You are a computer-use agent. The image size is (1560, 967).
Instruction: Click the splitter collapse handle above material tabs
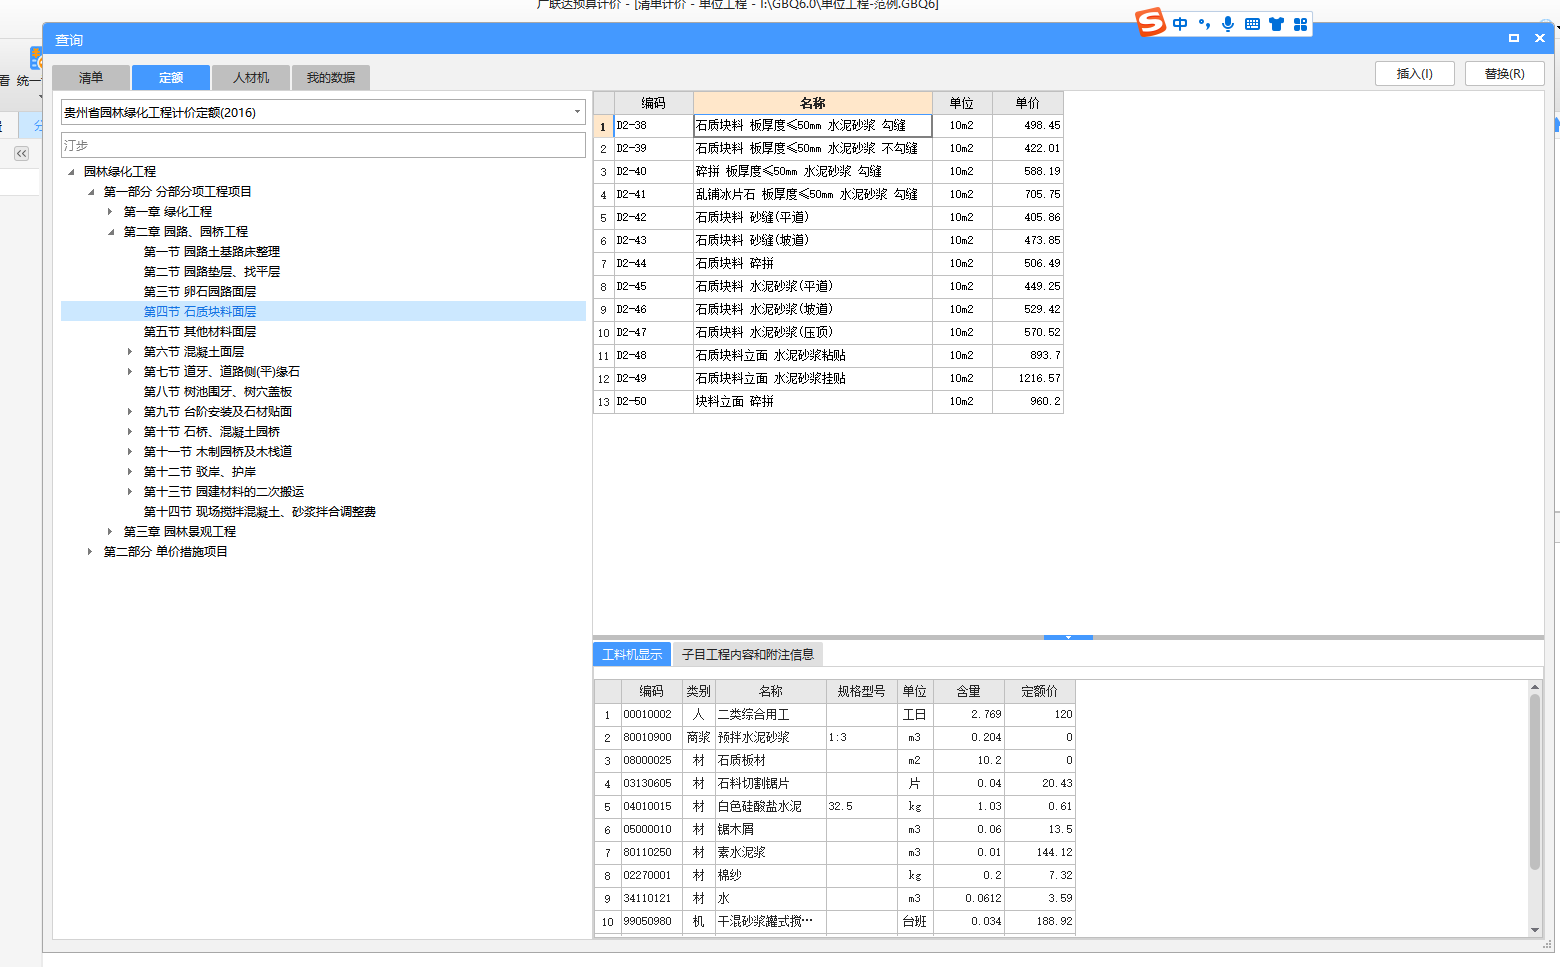(x=1068, y=636)
